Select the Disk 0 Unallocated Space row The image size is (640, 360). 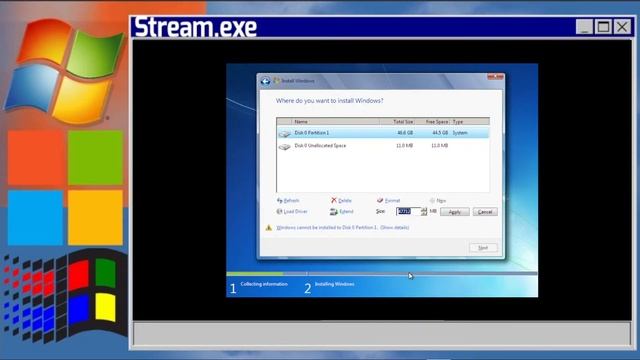coord(383,146)
